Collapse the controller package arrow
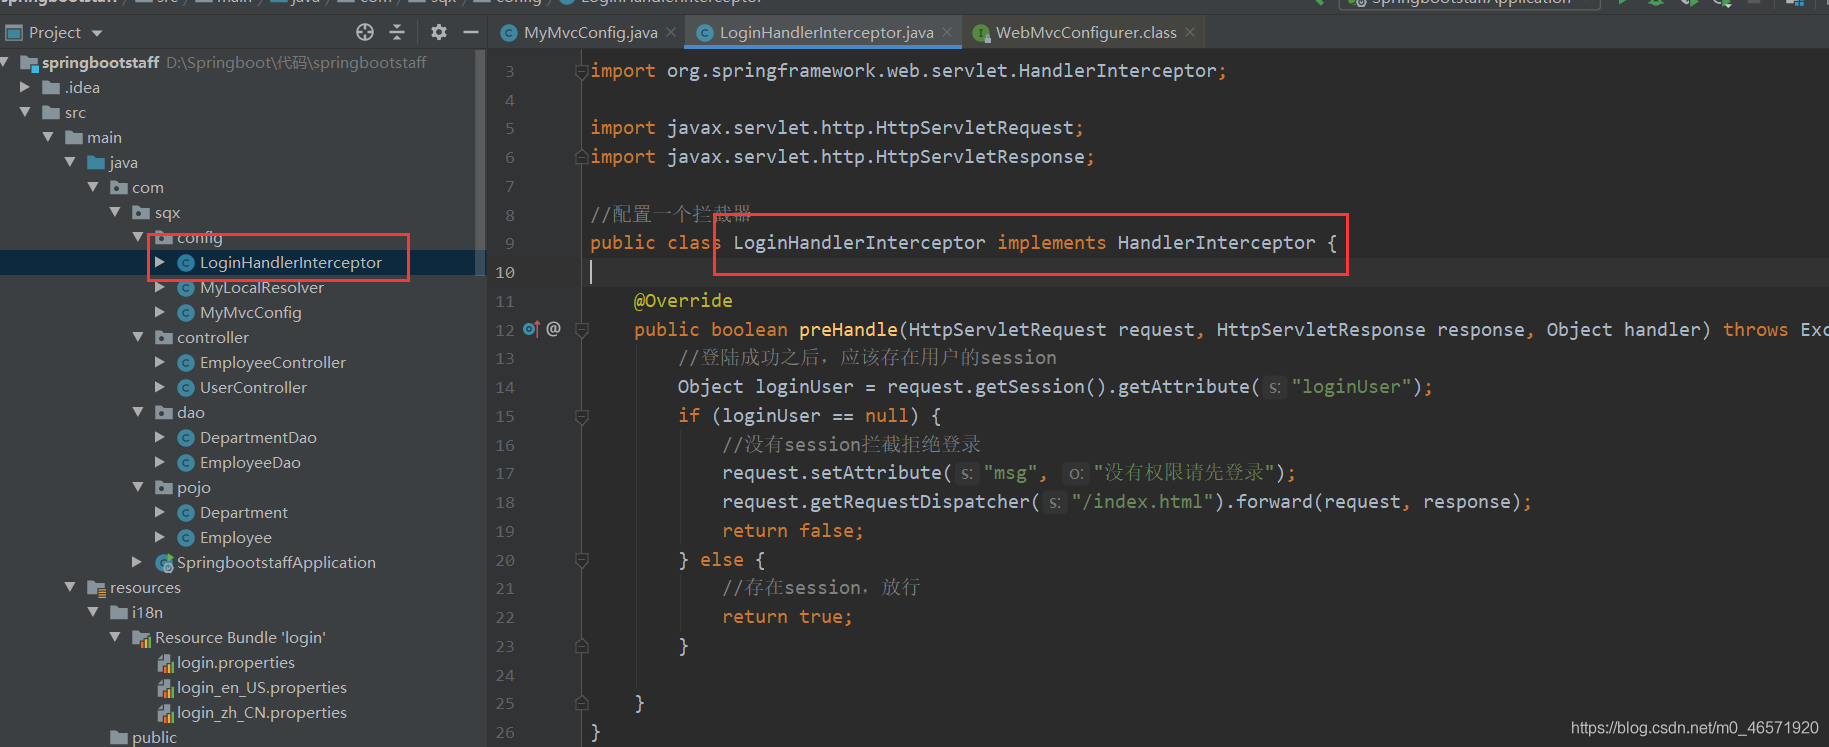The height and width of the screenshot is (747, 1829). pos(138,338)
